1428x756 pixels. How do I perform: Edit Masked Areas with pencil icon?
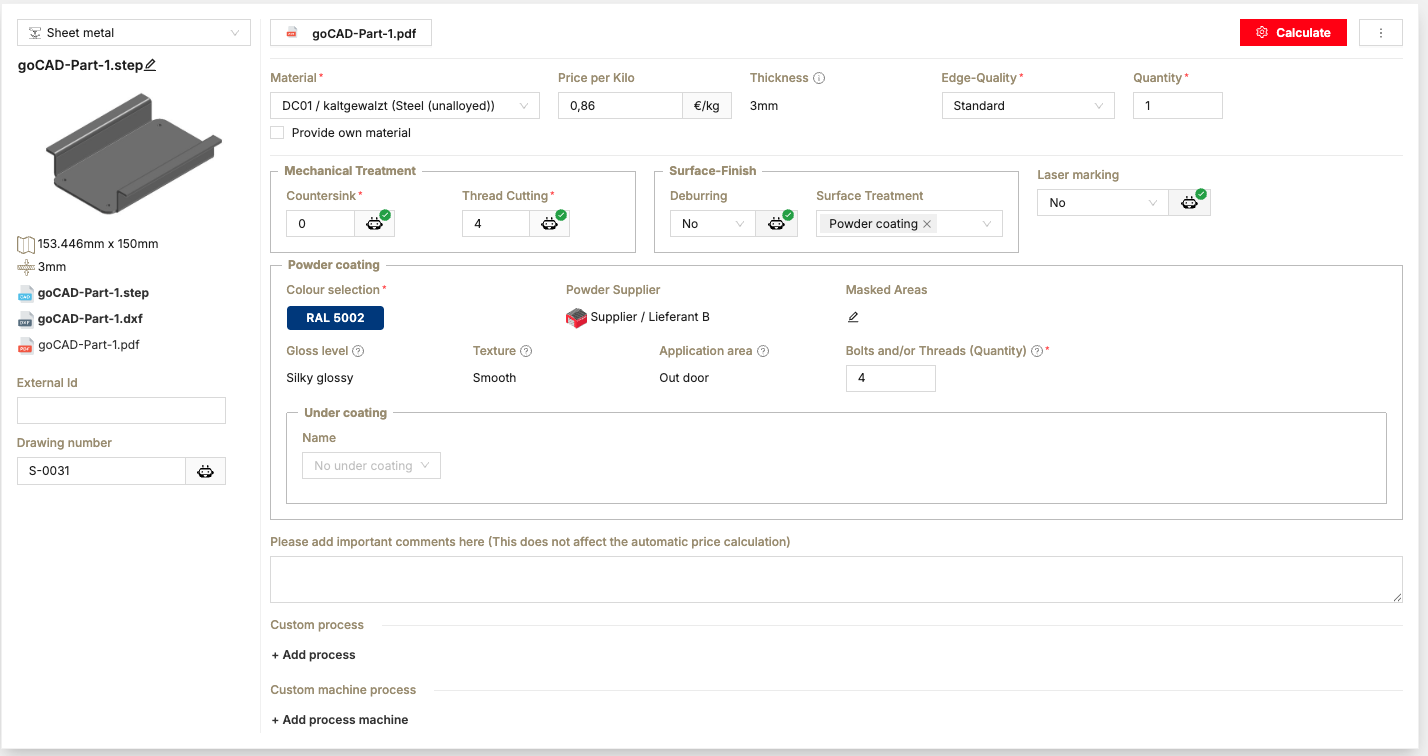[853, 317]
